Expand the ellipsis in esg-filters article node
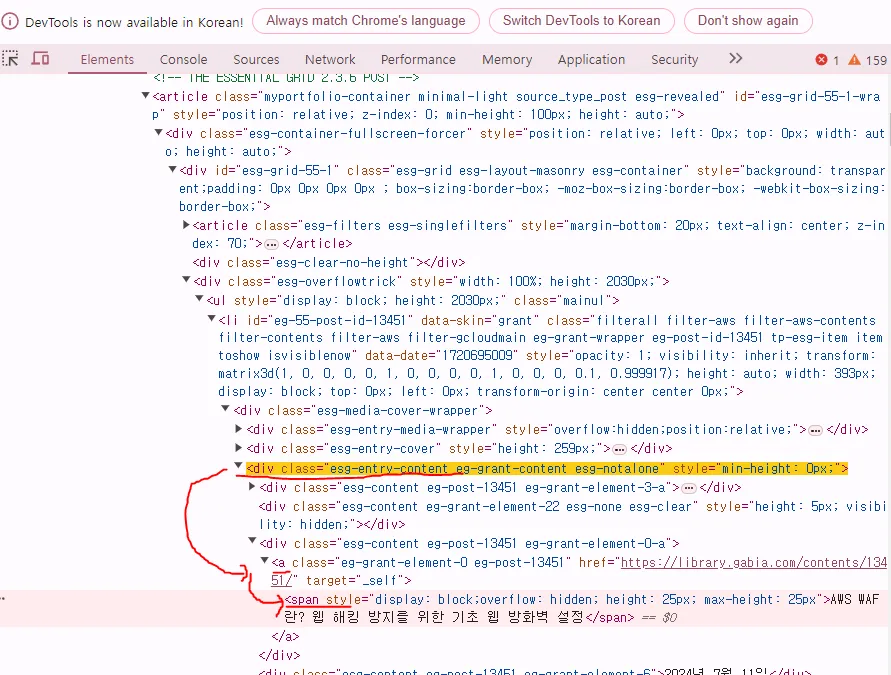The width and height of the screenshot is (891, 675). 272,244
